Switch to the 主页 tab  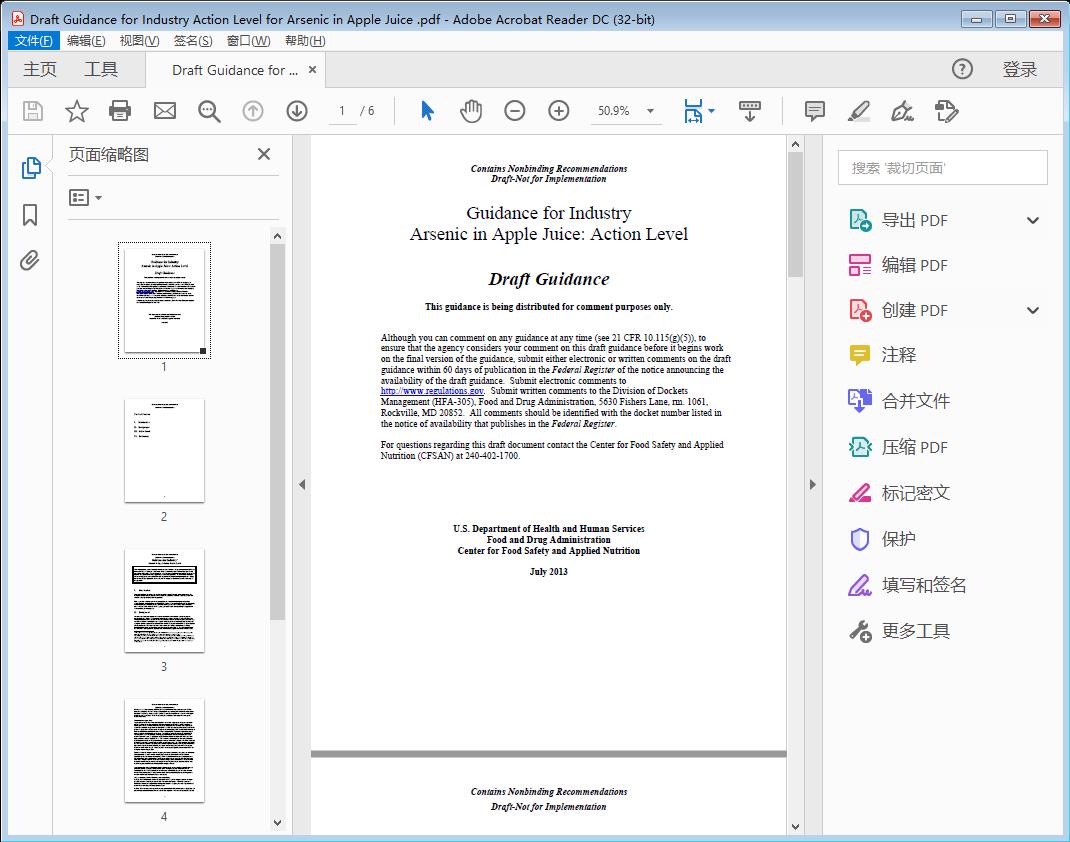pos(39,69)
